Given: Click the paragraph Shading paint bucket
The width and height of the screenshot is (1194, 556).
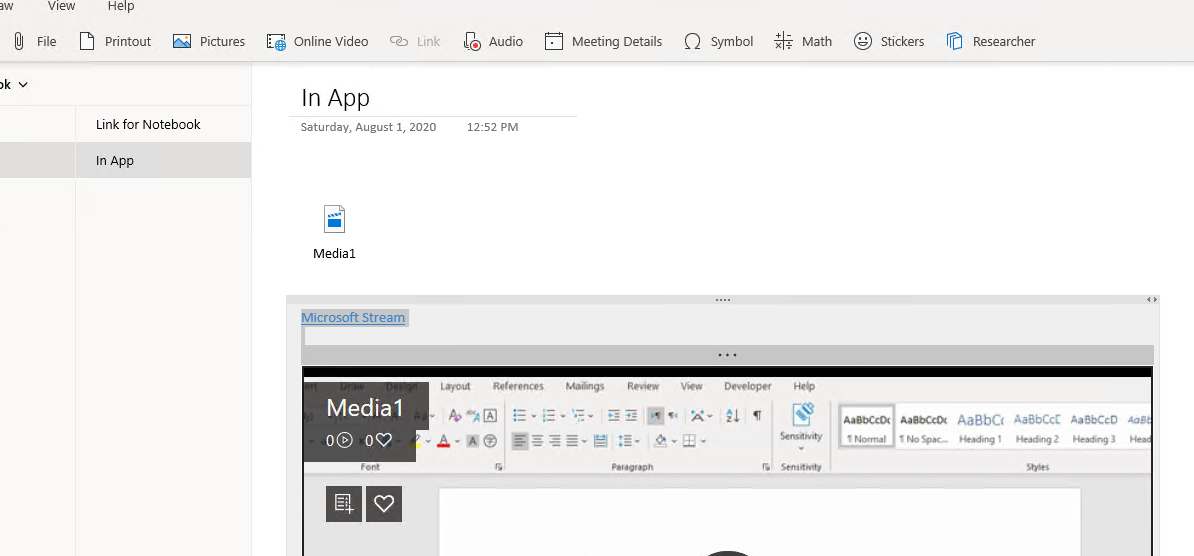Looking at the screenshot, I should 660,440.
